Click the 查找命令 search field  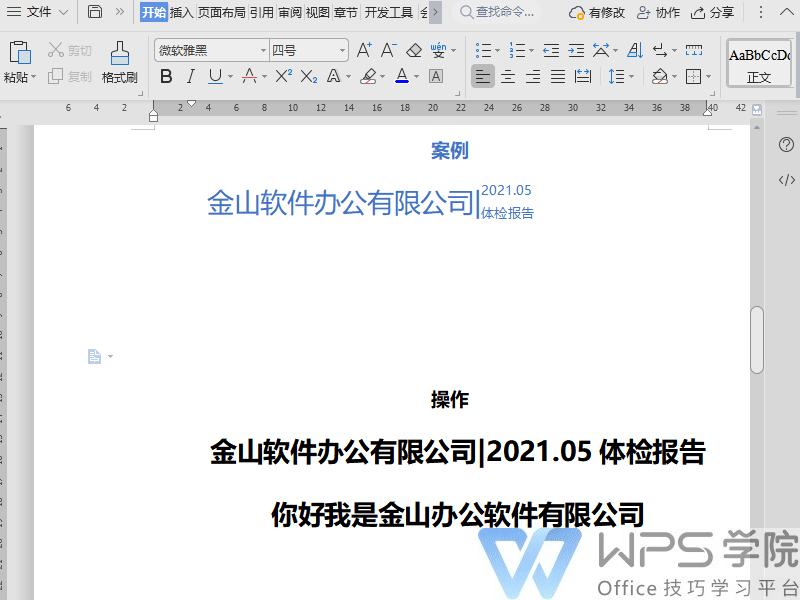(x=498, y=12)
